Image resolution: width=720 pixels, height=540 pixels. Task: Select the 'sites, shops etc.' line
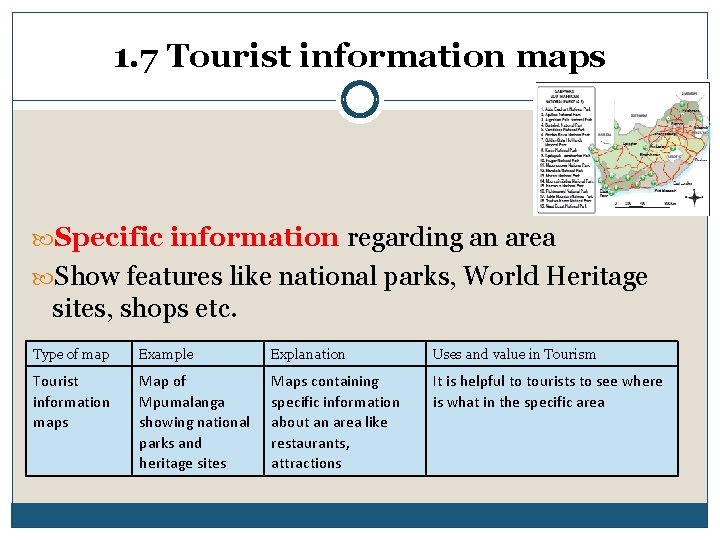tap(144, 308)
